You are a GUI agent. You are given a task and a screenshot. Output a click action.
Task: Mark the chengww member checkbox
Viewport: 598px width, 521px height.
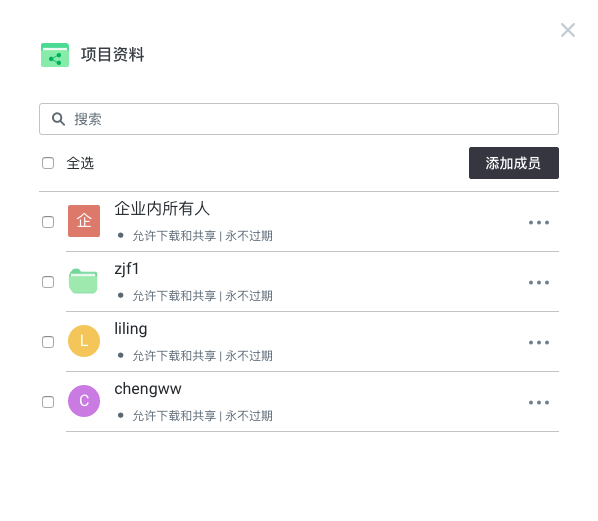[x=48, y=402]
